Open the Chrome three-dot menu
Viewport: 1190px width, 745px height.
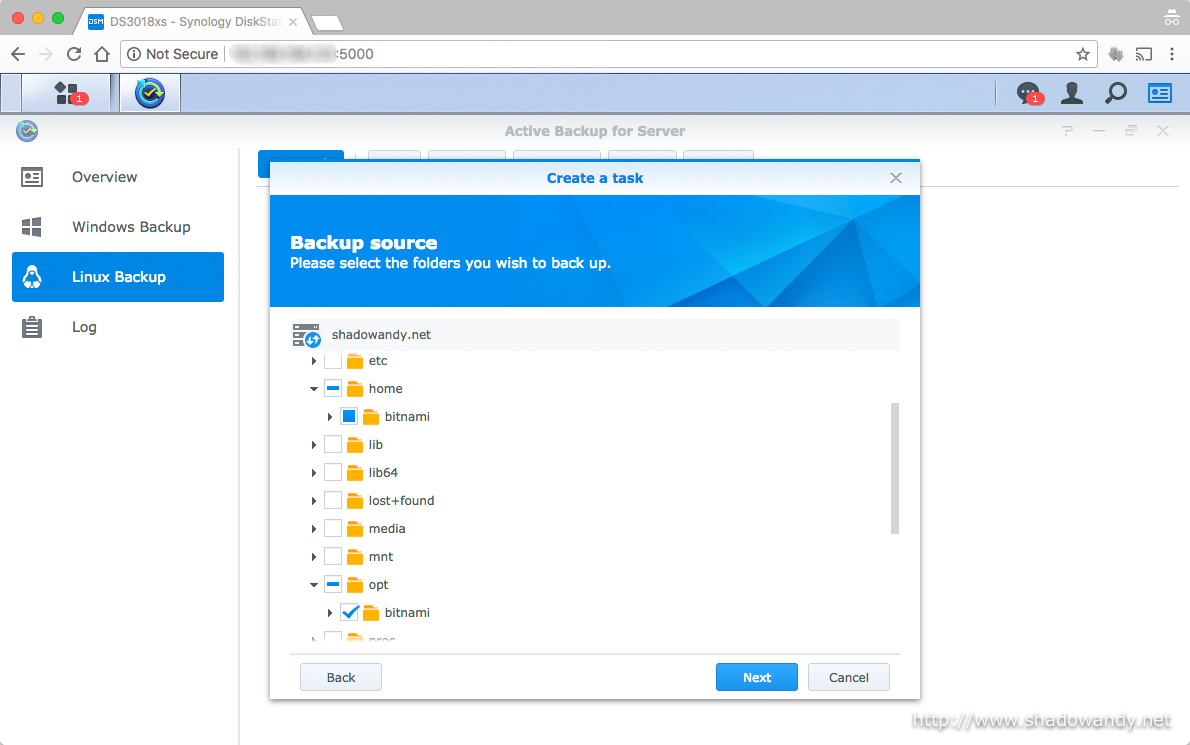point(1172,54)
